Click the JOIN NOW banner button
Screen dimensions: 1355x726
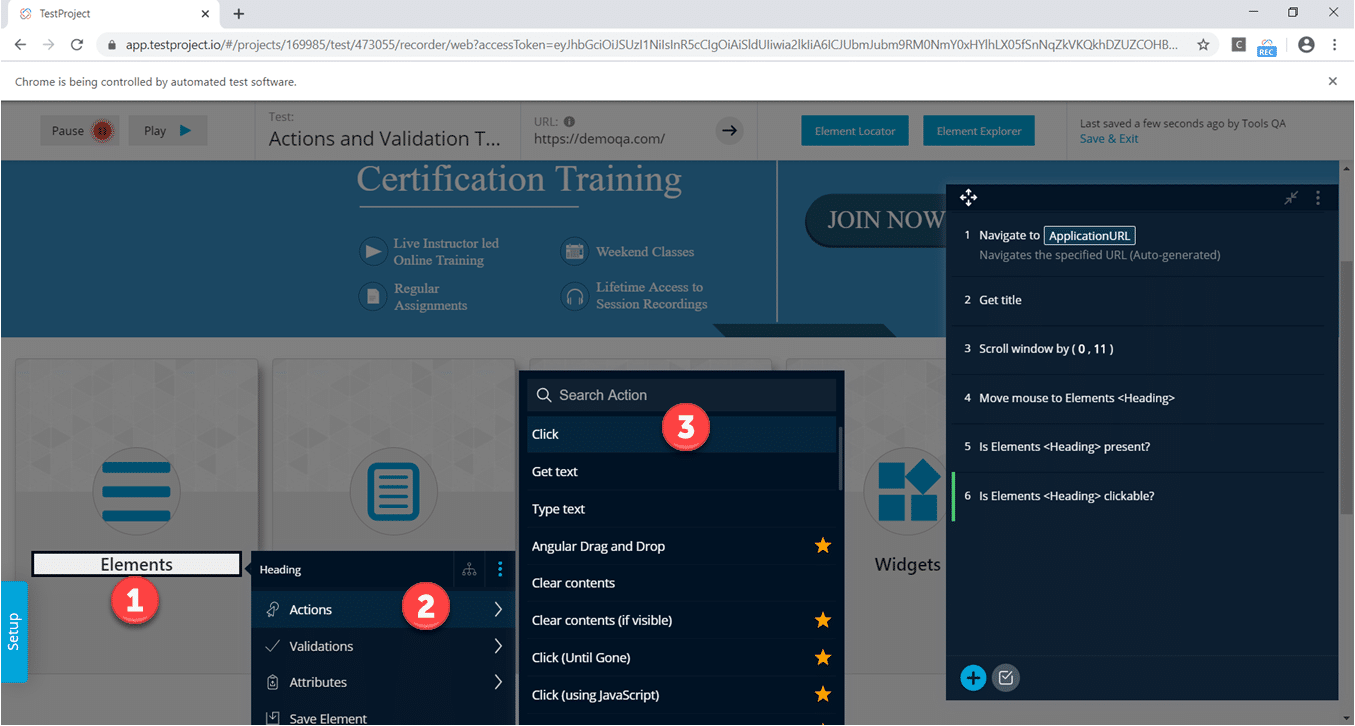tap(878, 220)
